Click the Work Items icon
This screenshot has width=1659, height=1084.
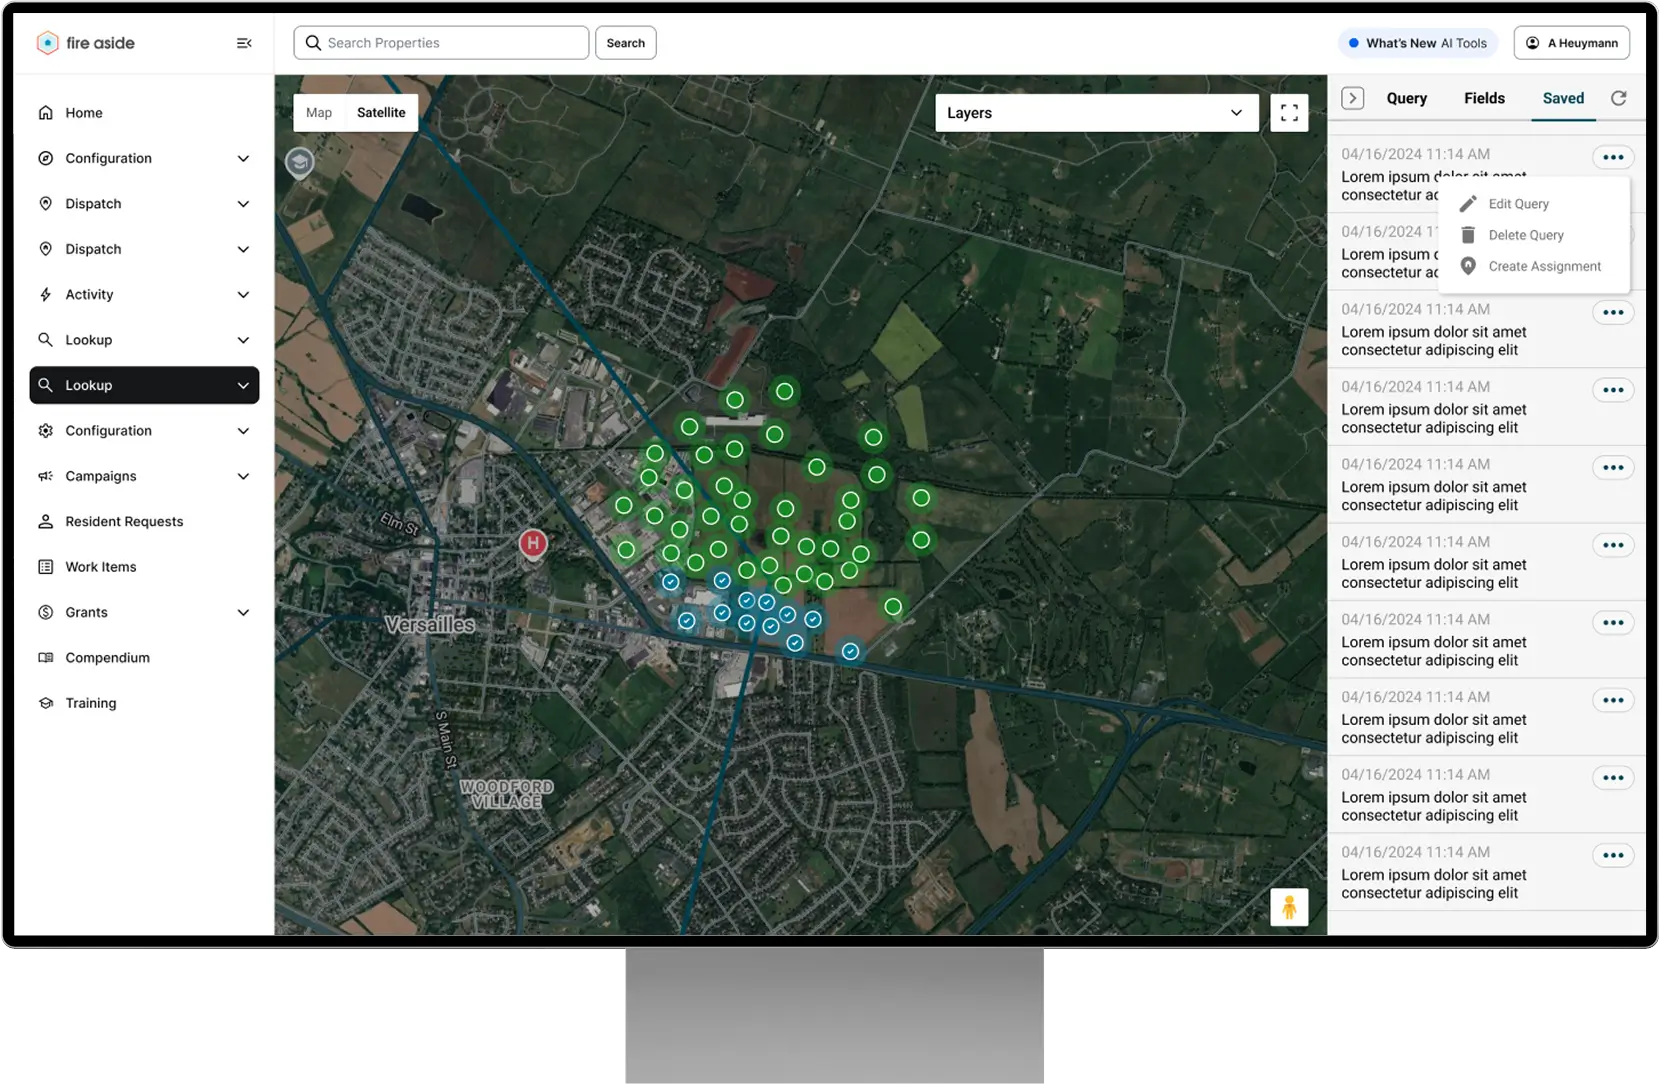point(45,566)
